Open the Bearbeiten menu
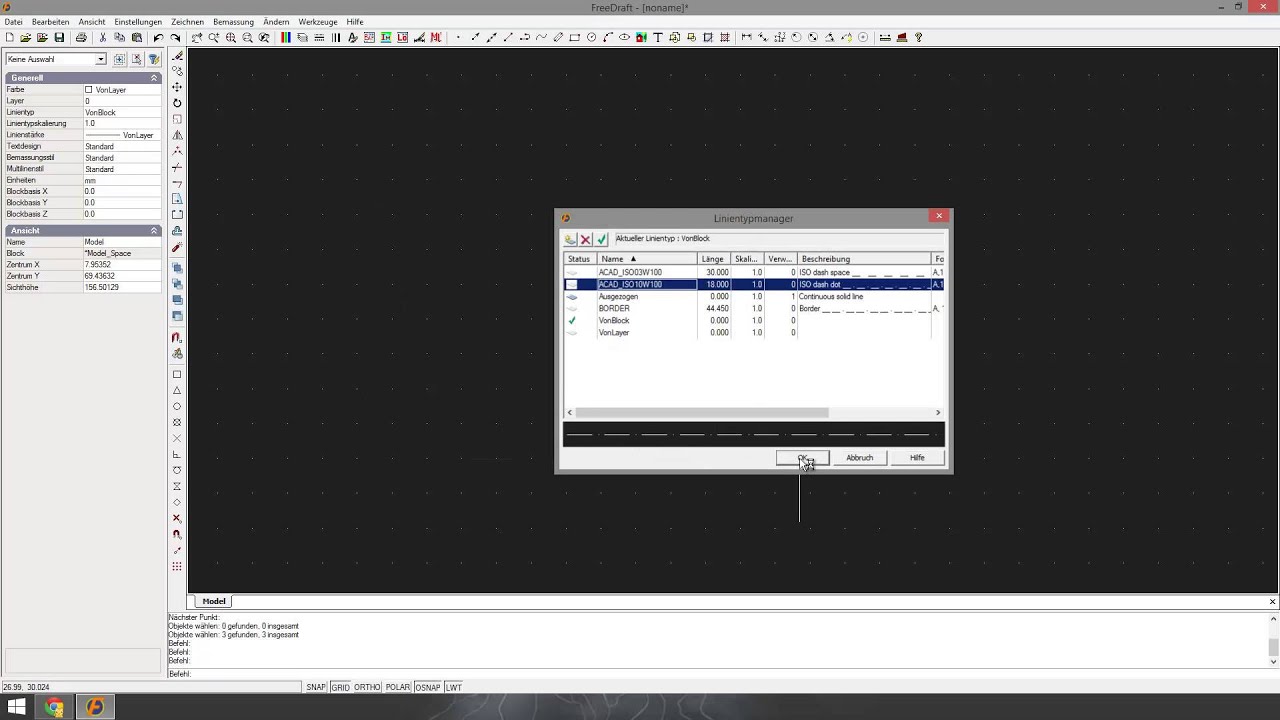The height and width of the screenshot is (720, 1280). [x=51, y=21]
